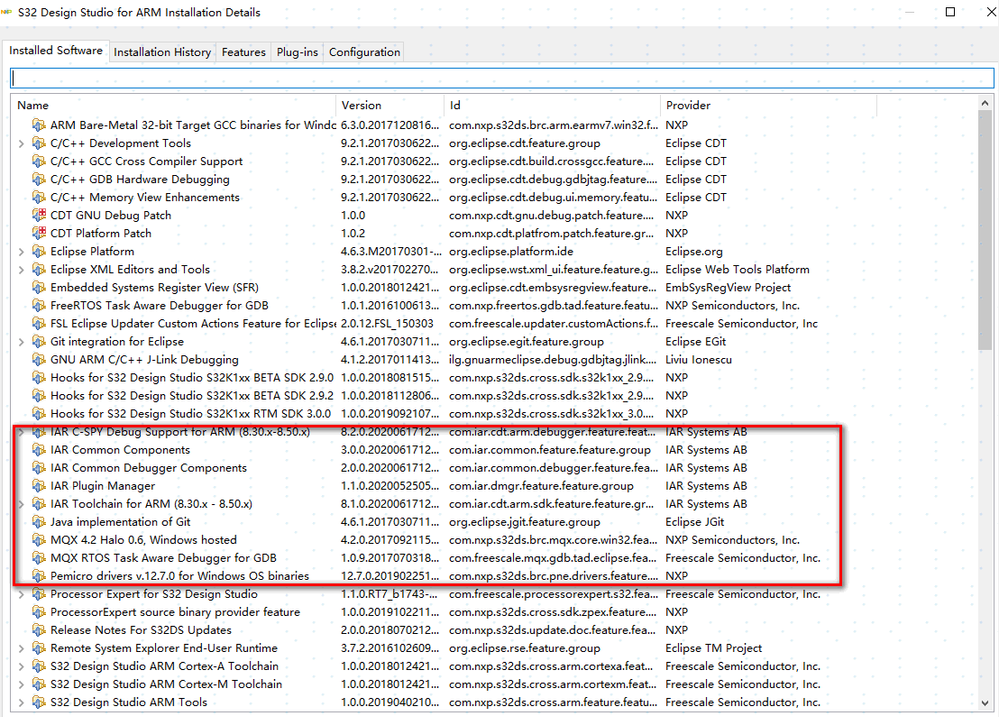Click provider Liviu Ionescu
999x717 pixels.
click(x=698, y=359)
